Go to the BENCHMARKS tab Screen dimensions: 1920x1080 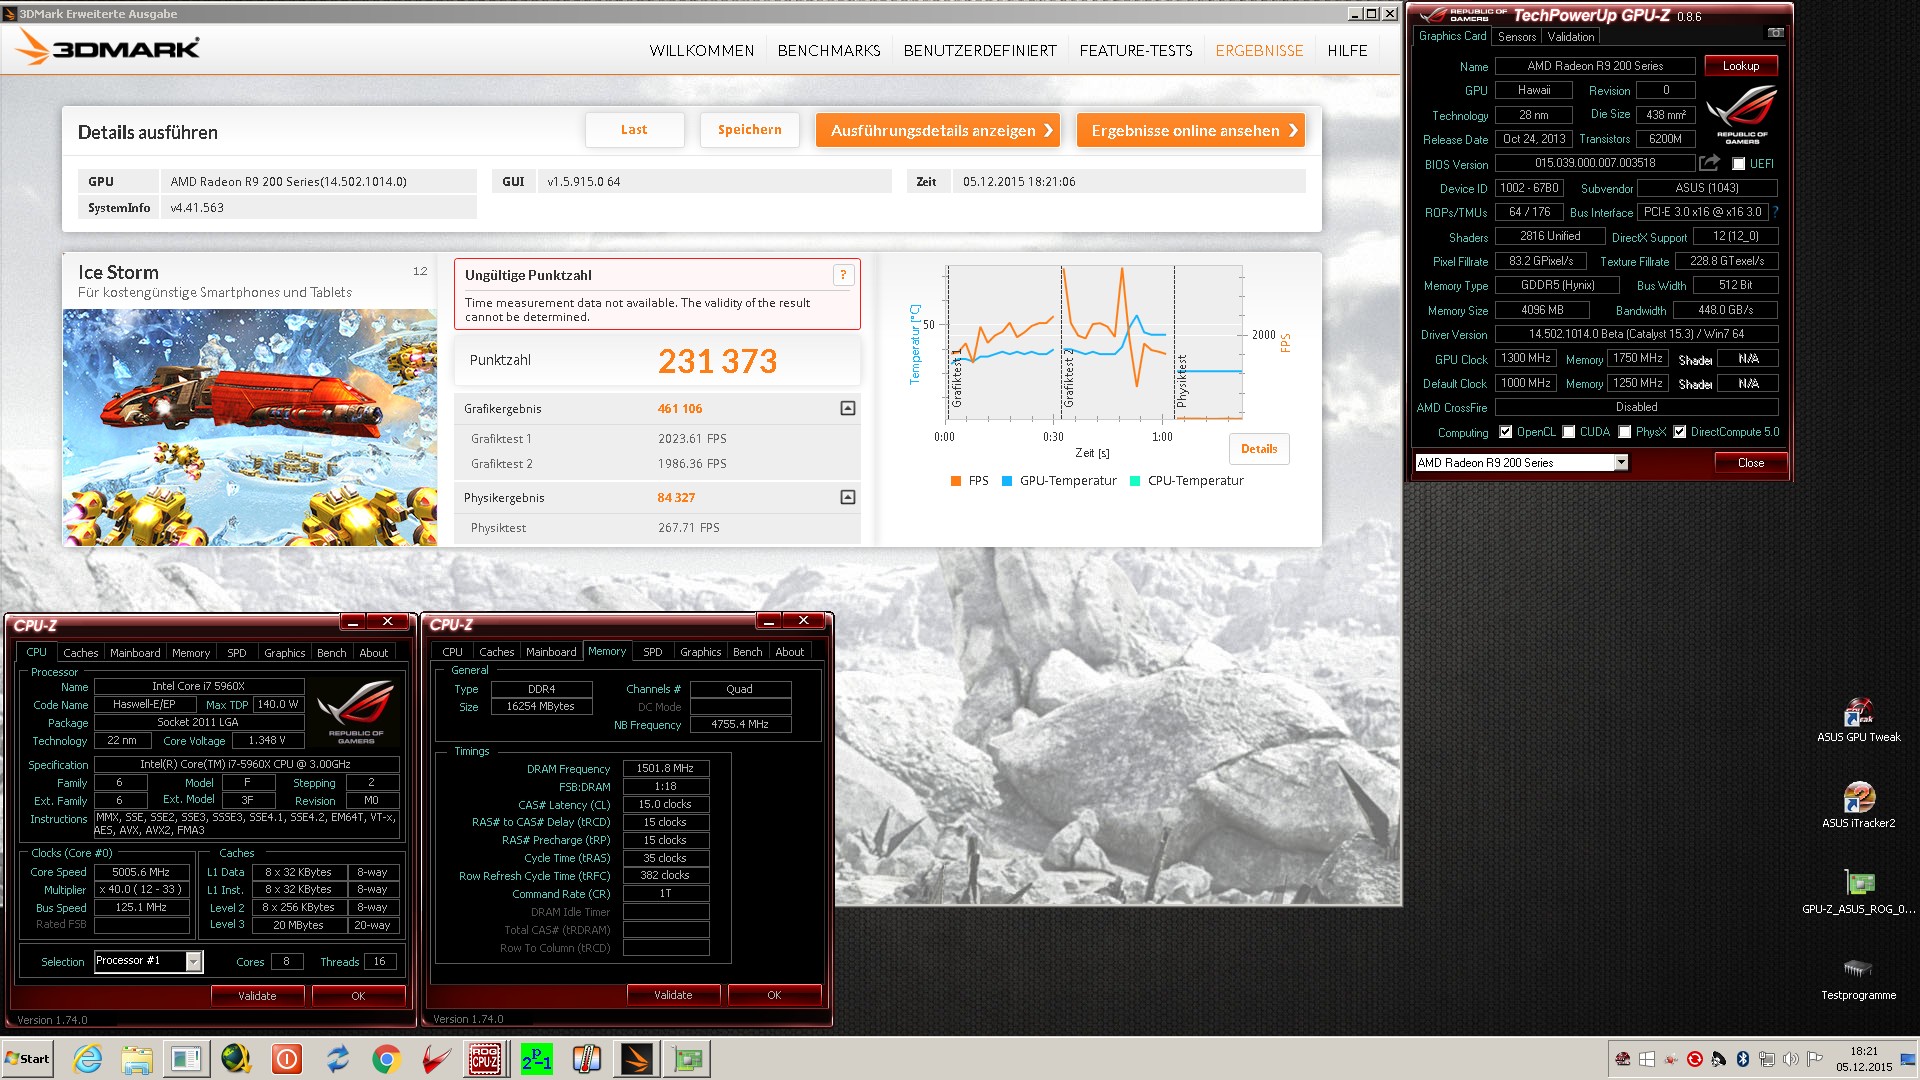click(829, 50)
